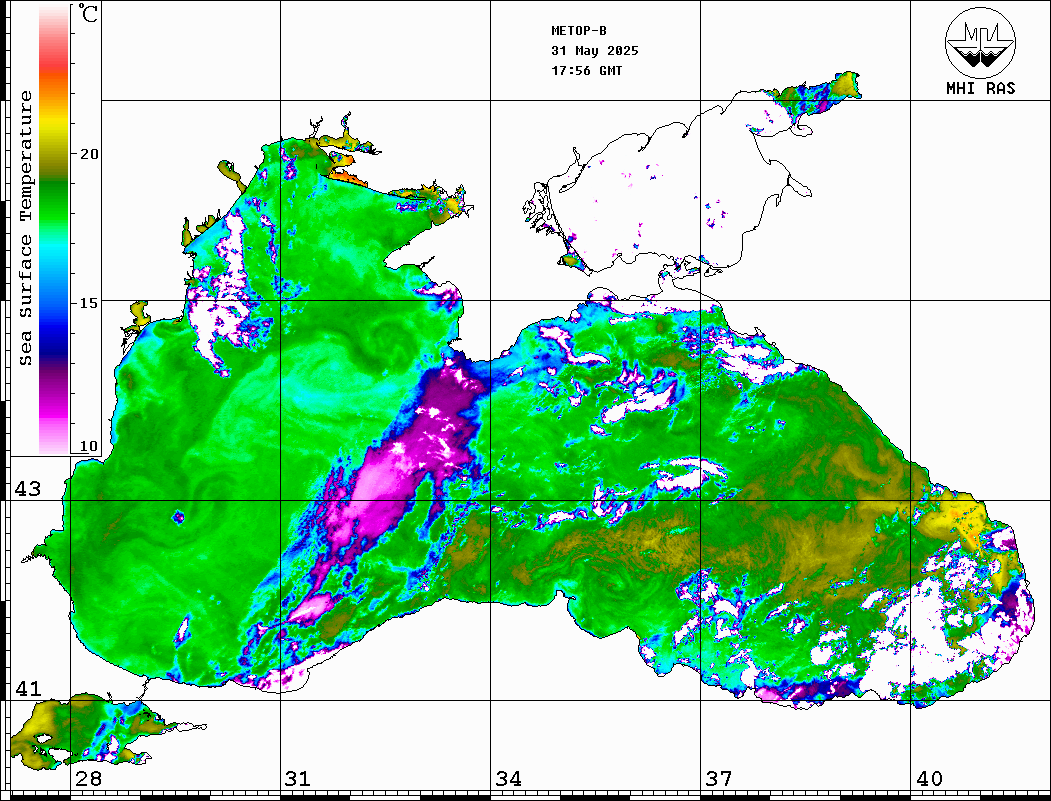Click the Sea Surface Temperature axis title

click(x=25, y=228)
